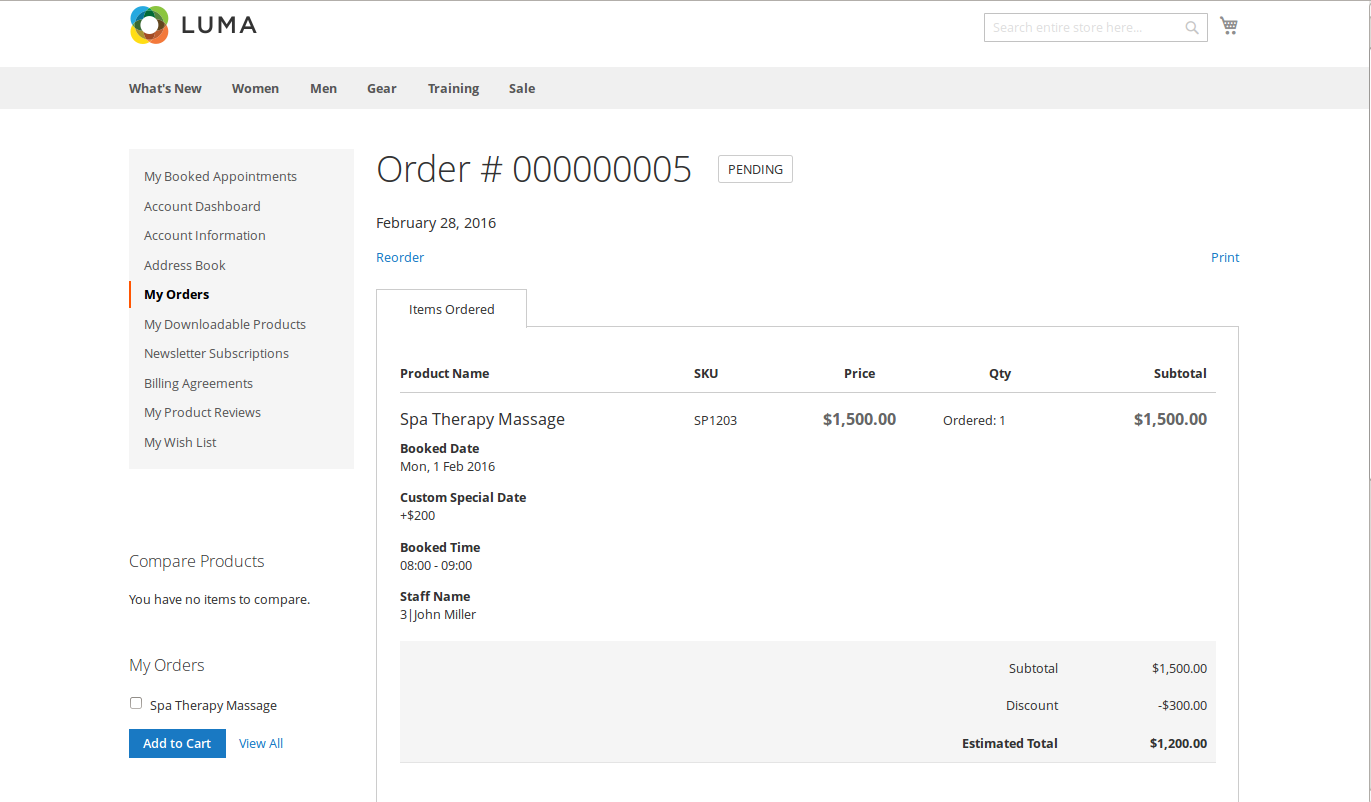Open the Address Book page
1371x802 pixels.
click(x=185, y=266)
